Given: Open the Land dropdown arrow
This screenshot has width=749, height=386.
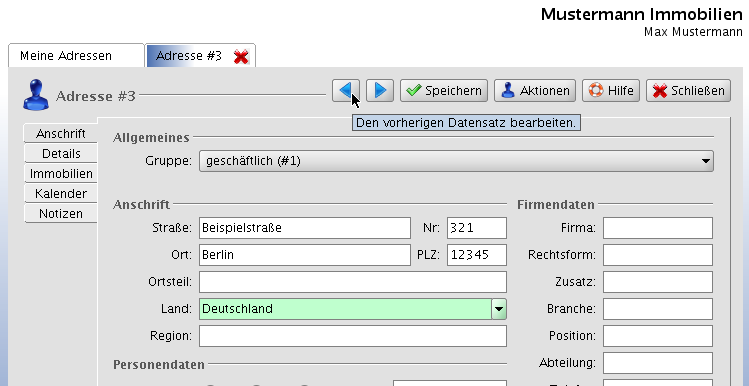Looking at the screenshot, I should coord(499,309).
